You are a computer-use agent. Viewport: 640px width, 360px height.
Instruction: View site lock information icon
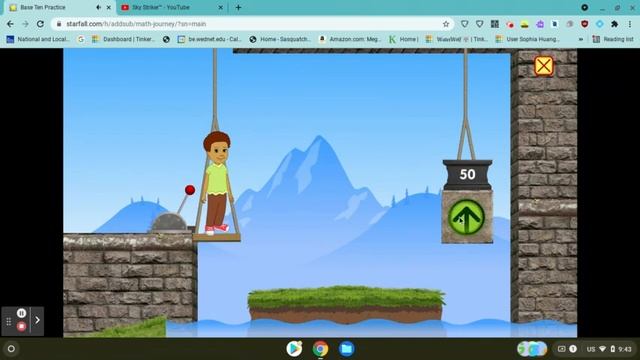point(59,24)
